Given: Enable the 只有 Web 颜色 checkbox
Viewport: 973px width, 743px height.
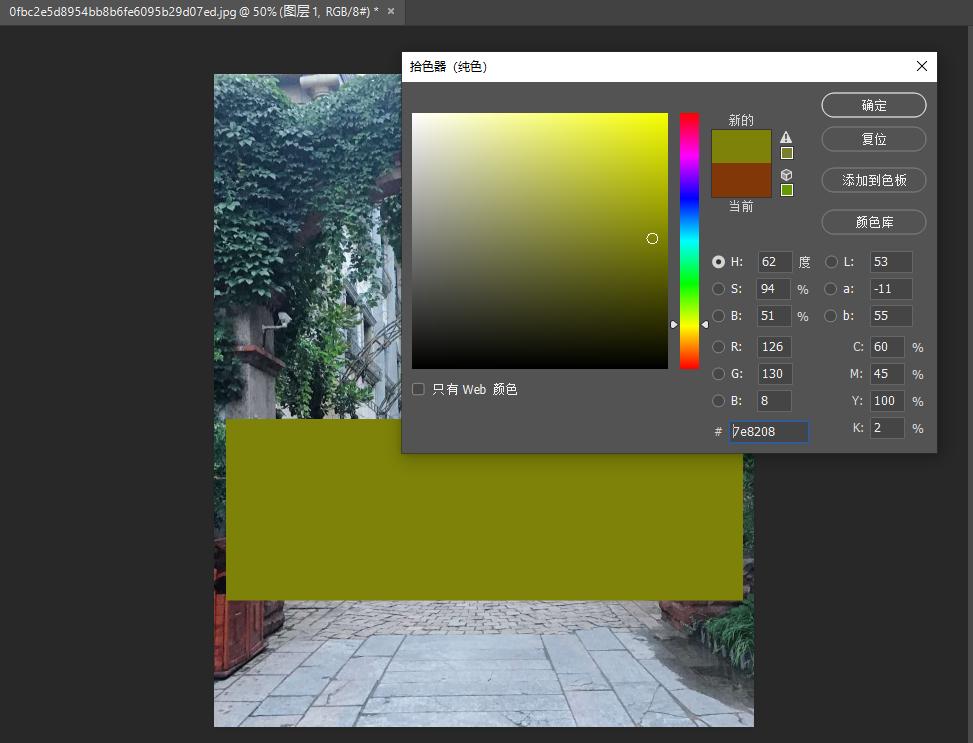Looking at the screenshot, I should pos(419,389).
